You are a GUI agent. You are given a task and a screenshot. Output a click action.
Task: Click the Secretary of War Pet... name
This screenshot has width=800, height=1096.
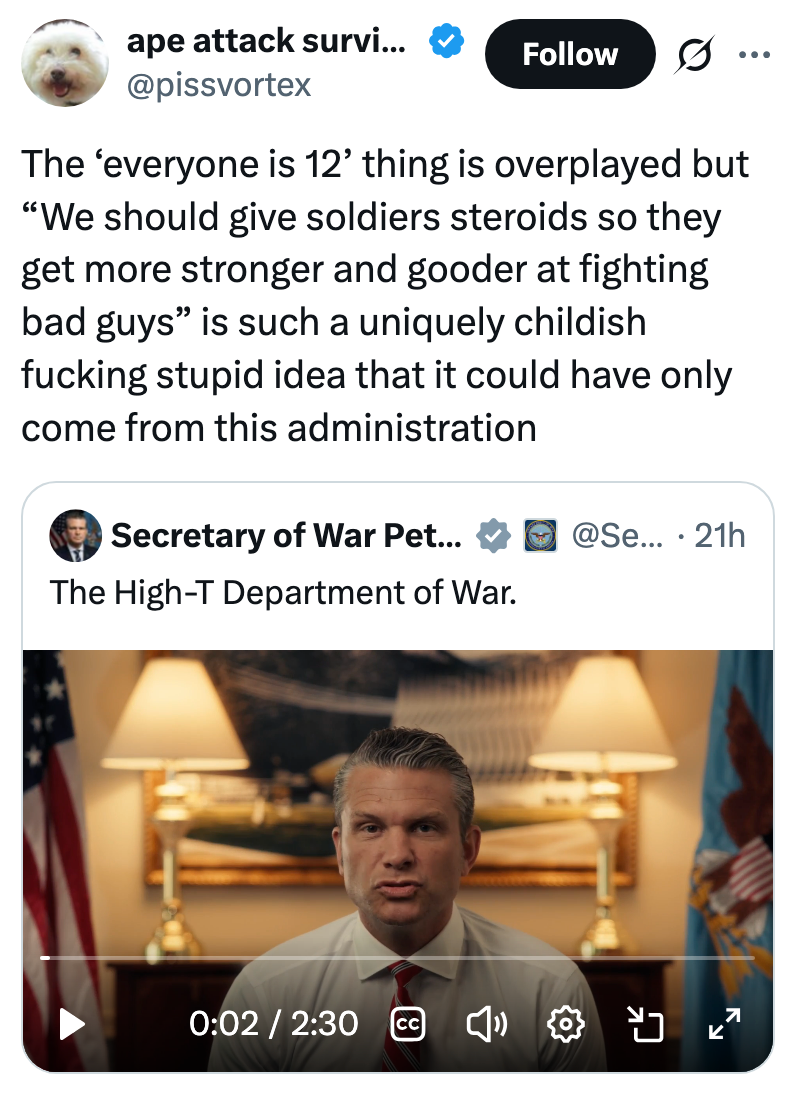286,535
